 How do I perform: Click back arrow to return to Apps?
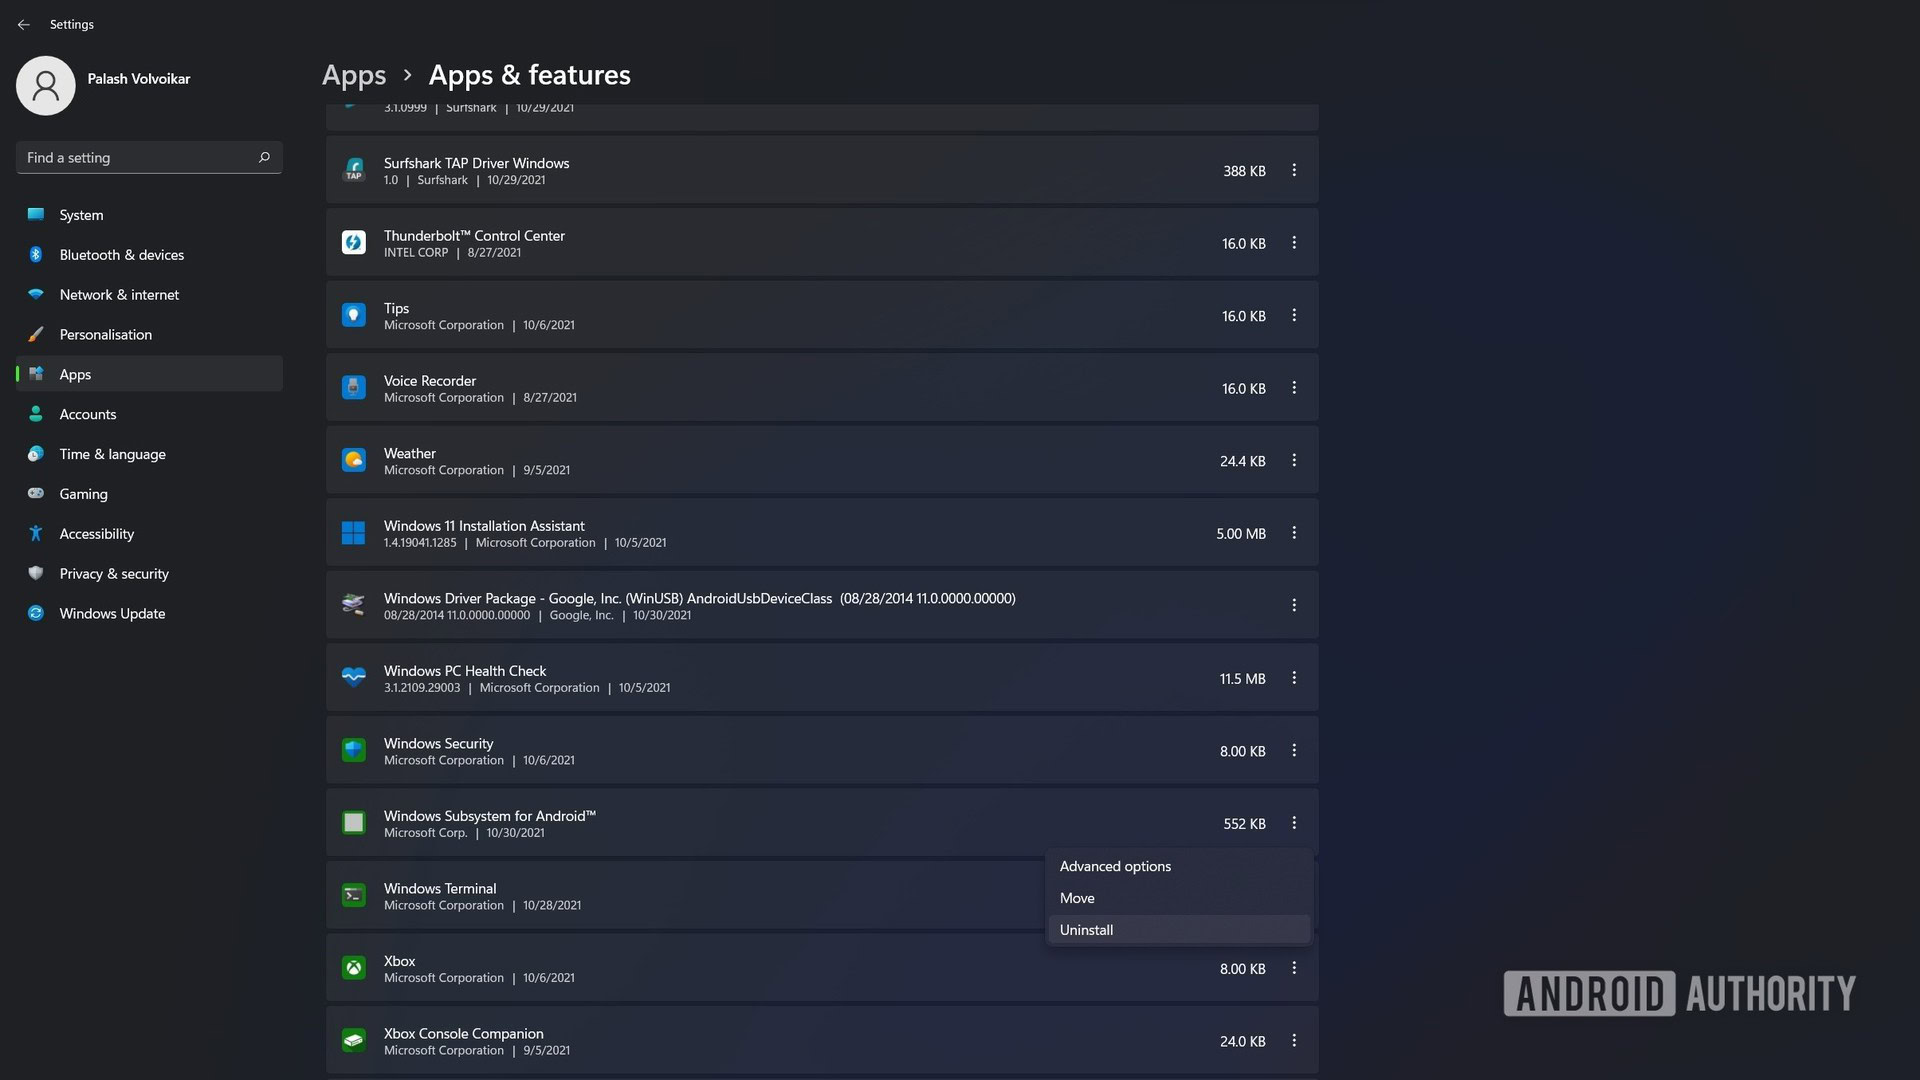(x=24, y=22)
